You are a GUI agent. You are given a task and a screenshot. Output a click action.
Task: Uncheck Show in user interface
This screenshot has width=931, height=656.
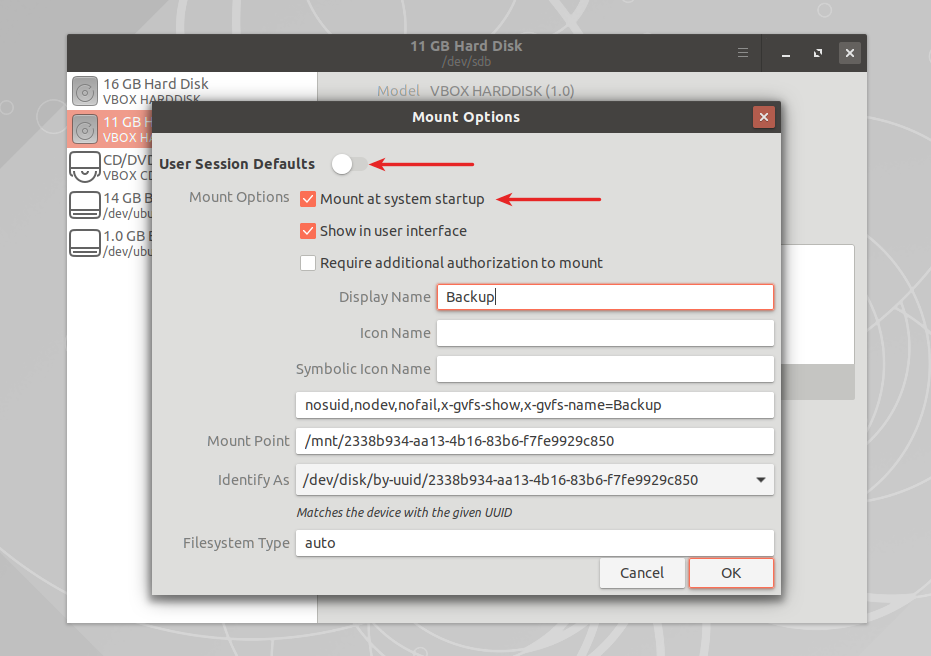(308, 231)
